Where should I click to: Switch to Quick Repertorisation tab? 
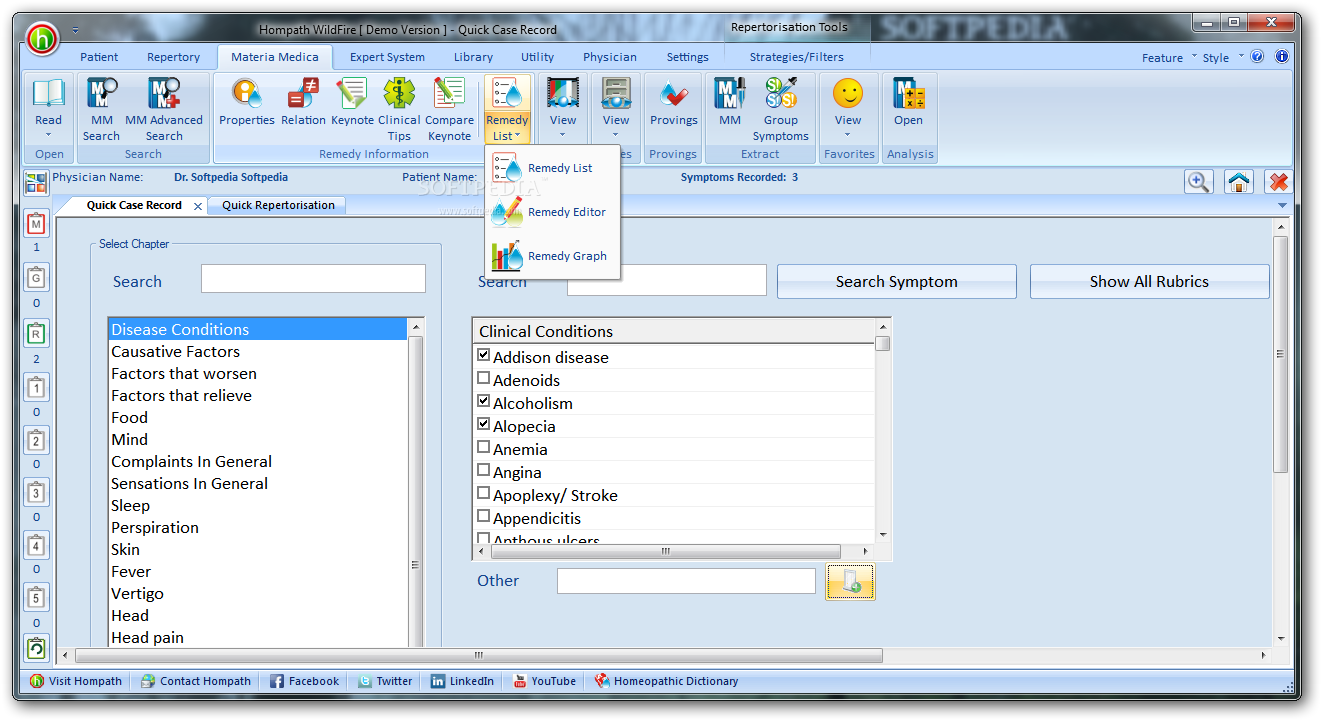pyautogui.click(x=278, y=205)
